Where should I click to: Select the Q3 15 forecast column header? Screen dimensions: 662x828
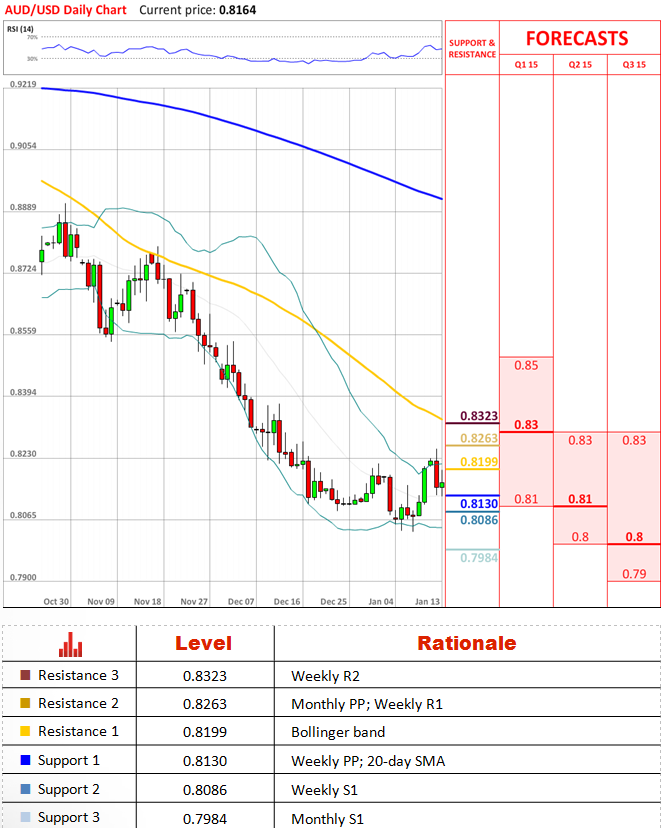634,64
